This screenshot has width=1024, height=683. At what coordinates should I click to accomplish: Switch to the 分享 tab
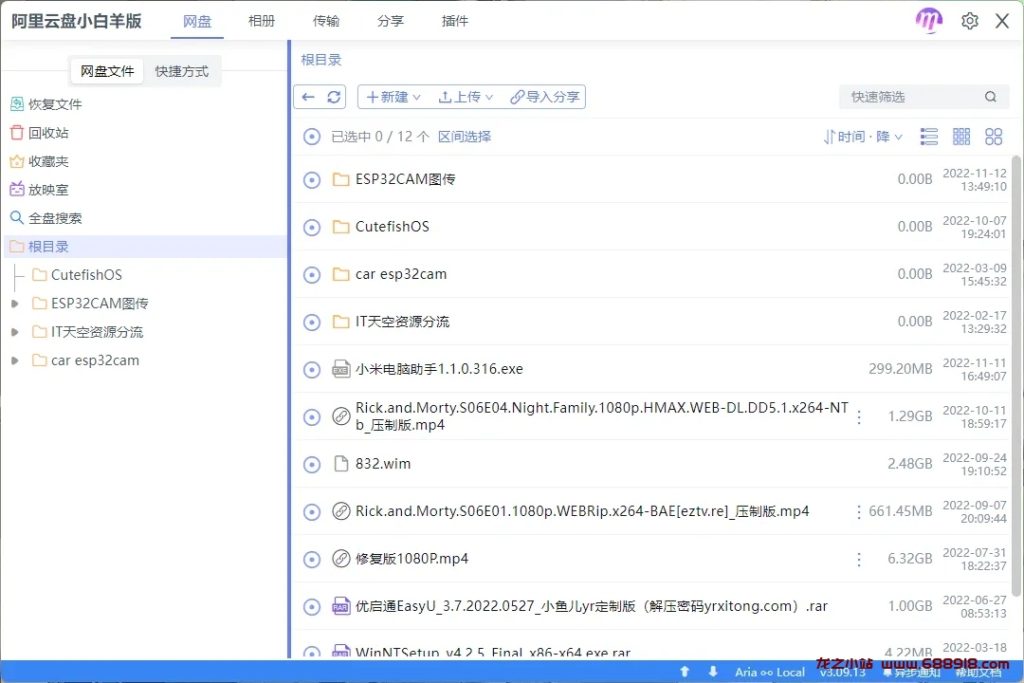pyautogui.click(x=391, y=21)
